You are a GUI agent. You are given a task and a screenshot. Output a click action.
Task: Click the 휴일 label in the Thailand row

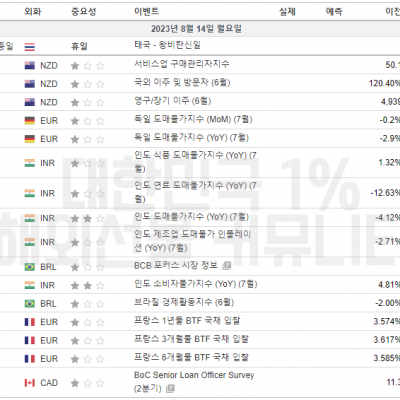tap(79, 46)
